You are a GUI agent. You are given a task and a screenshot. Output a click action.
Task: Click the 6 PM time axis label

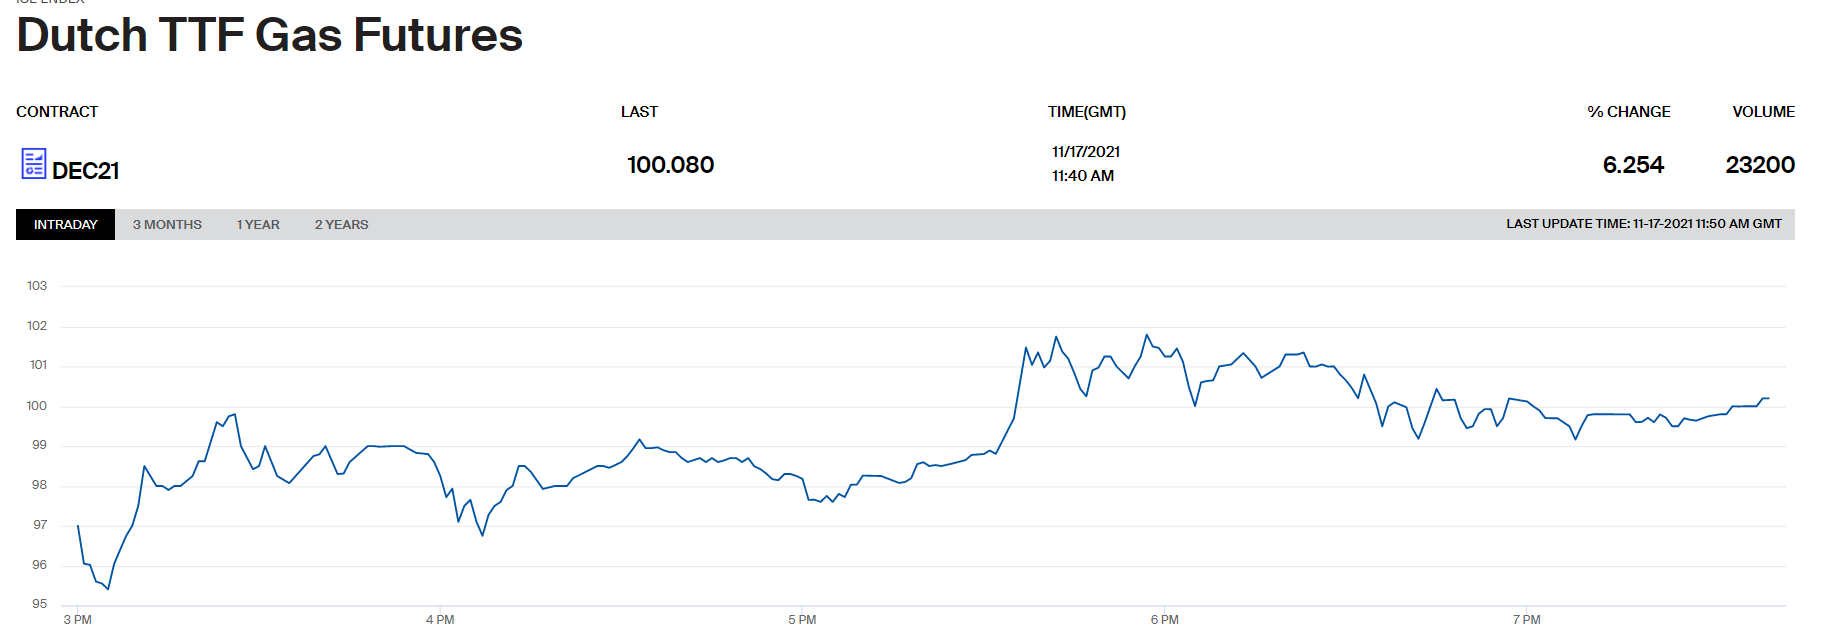pos(1164,620)
